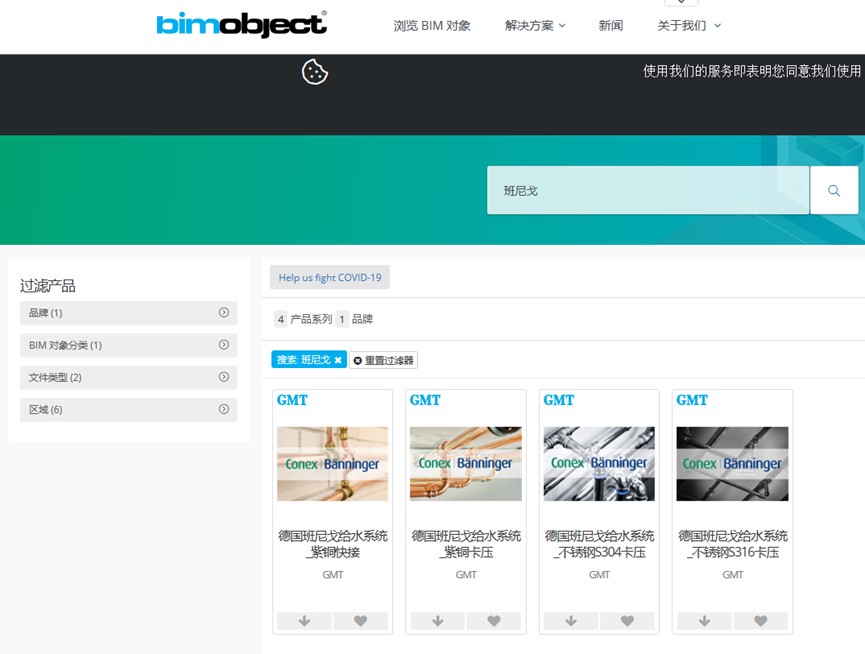Open the 新闻 menu item
Image resolution: width=865 pixels, height=654 pixels.
[x=611, y=26]
